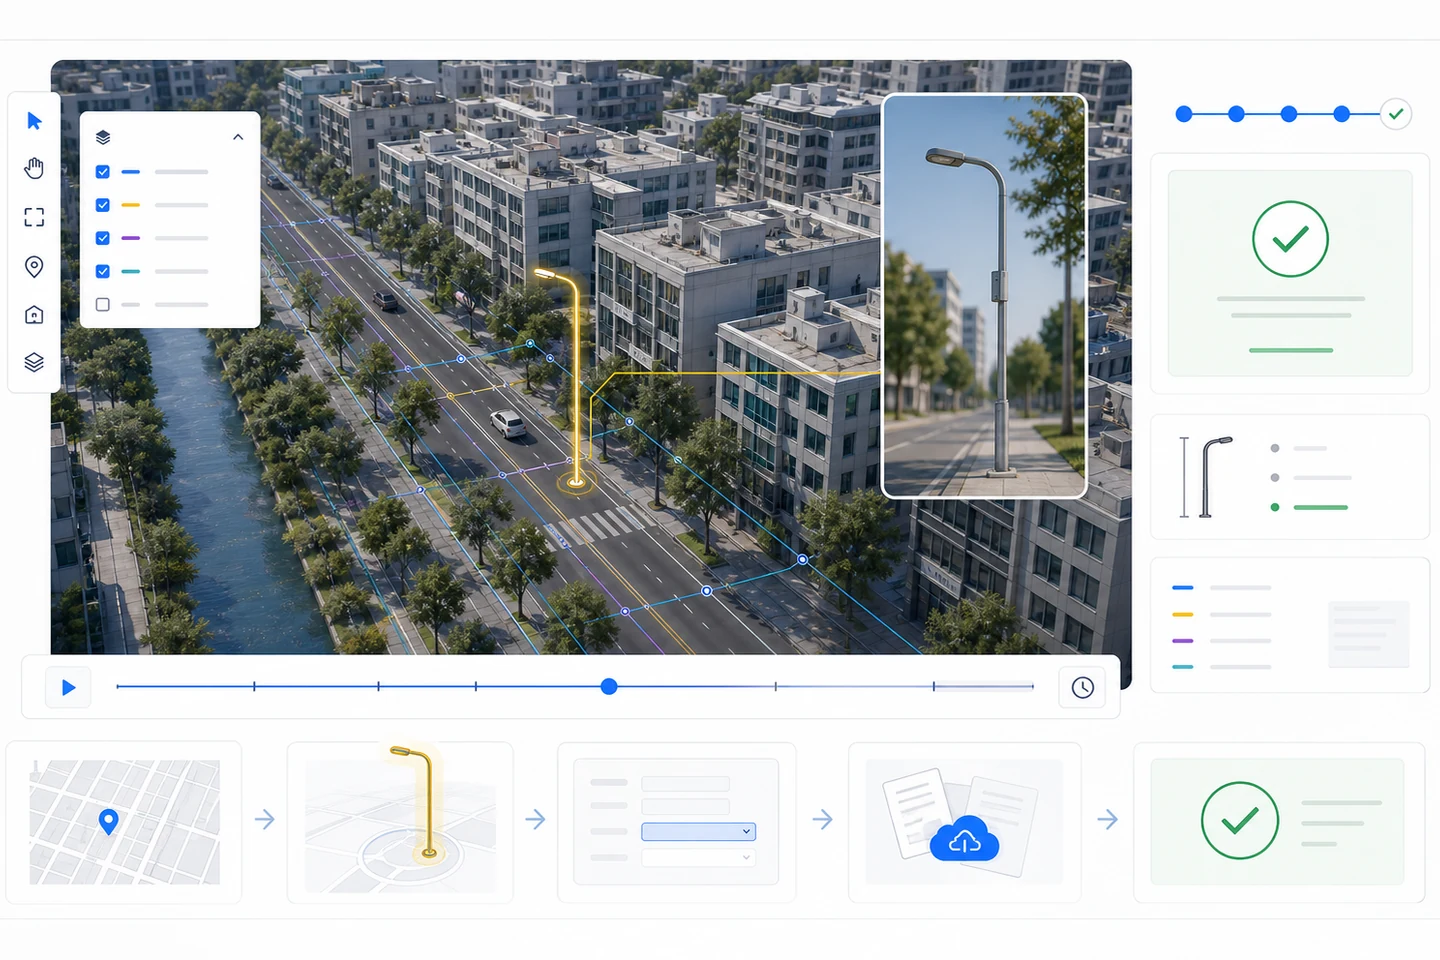Uncheck the yellow line layer

pyautogui.click(x=102, y=205)
